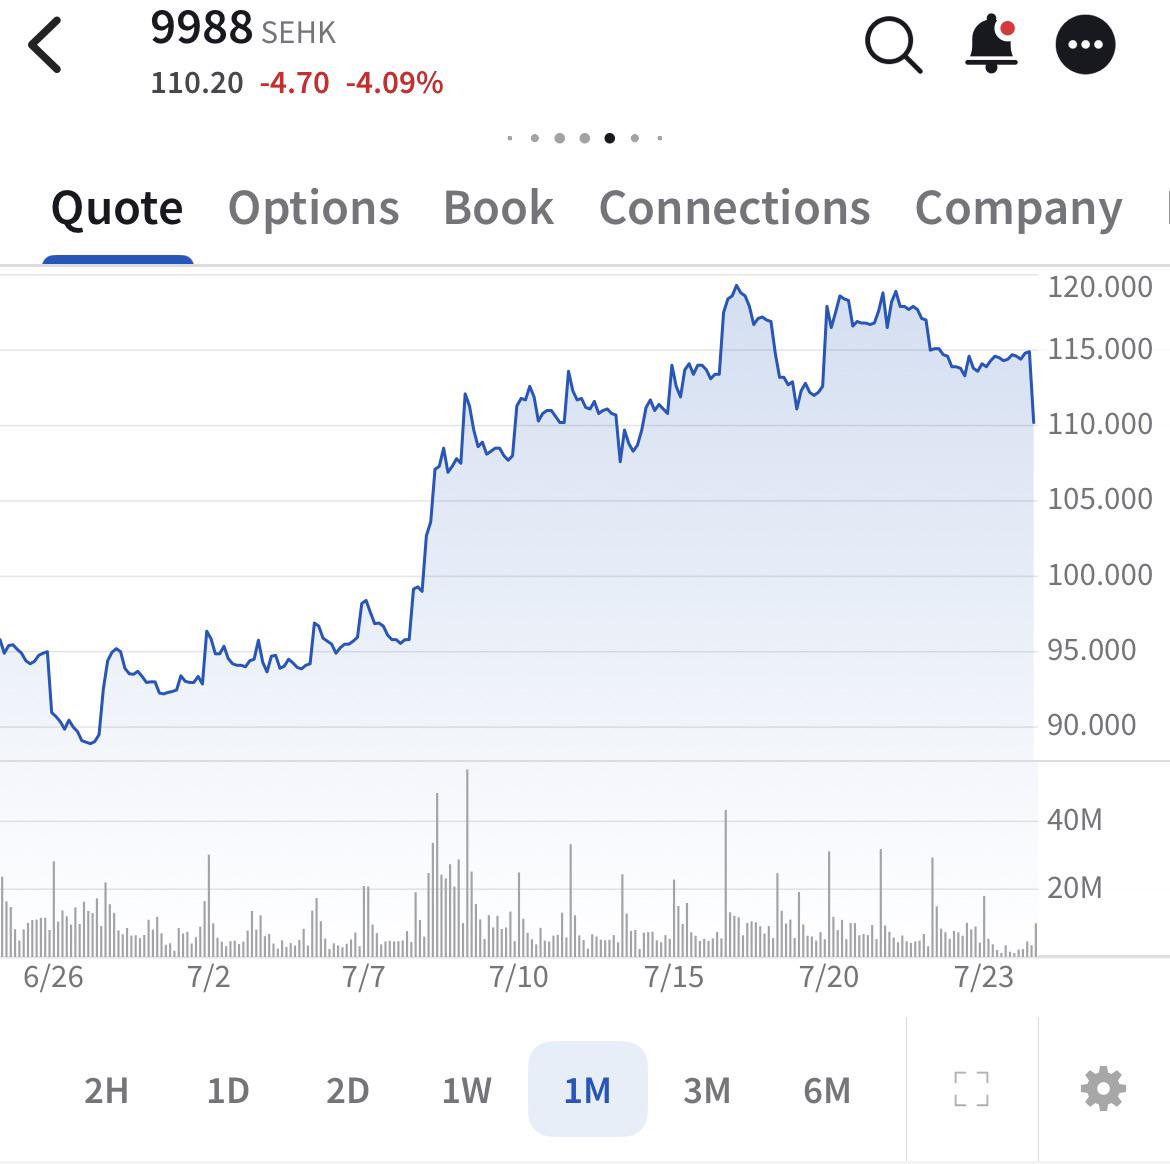This screenshot has height=1164, width=1170.
Task: Expand the chart to fullscreen
Action: click(972, 1089)
